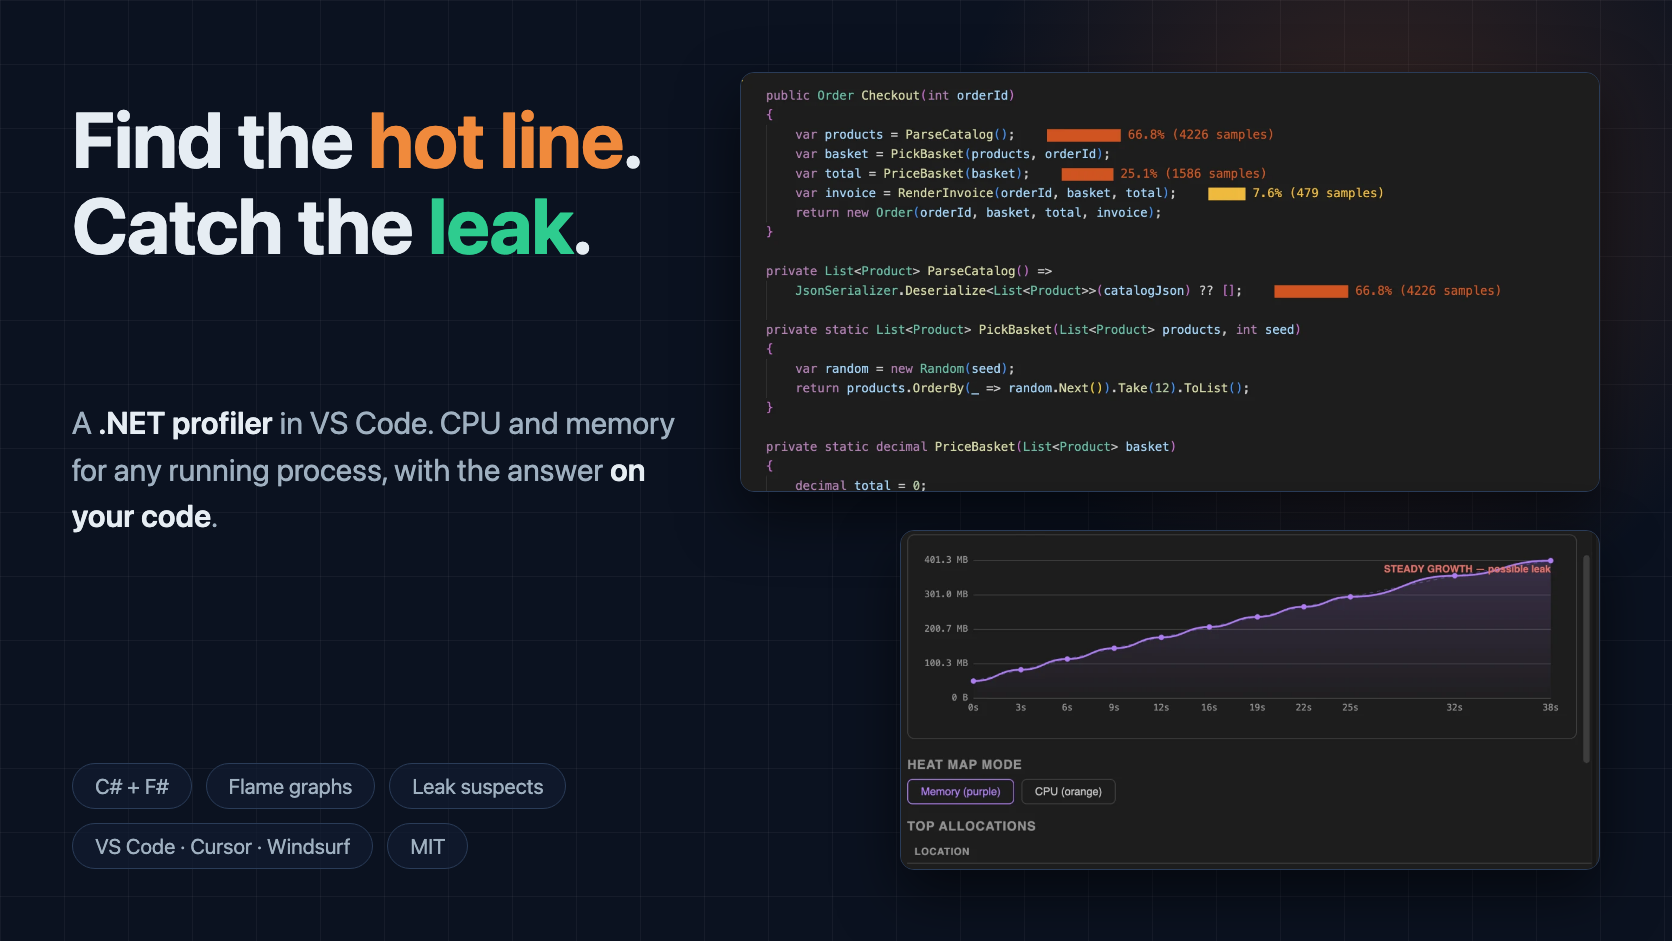Click the last data point on memory chart
1672x941 pixels.
tap(1551, 561)
